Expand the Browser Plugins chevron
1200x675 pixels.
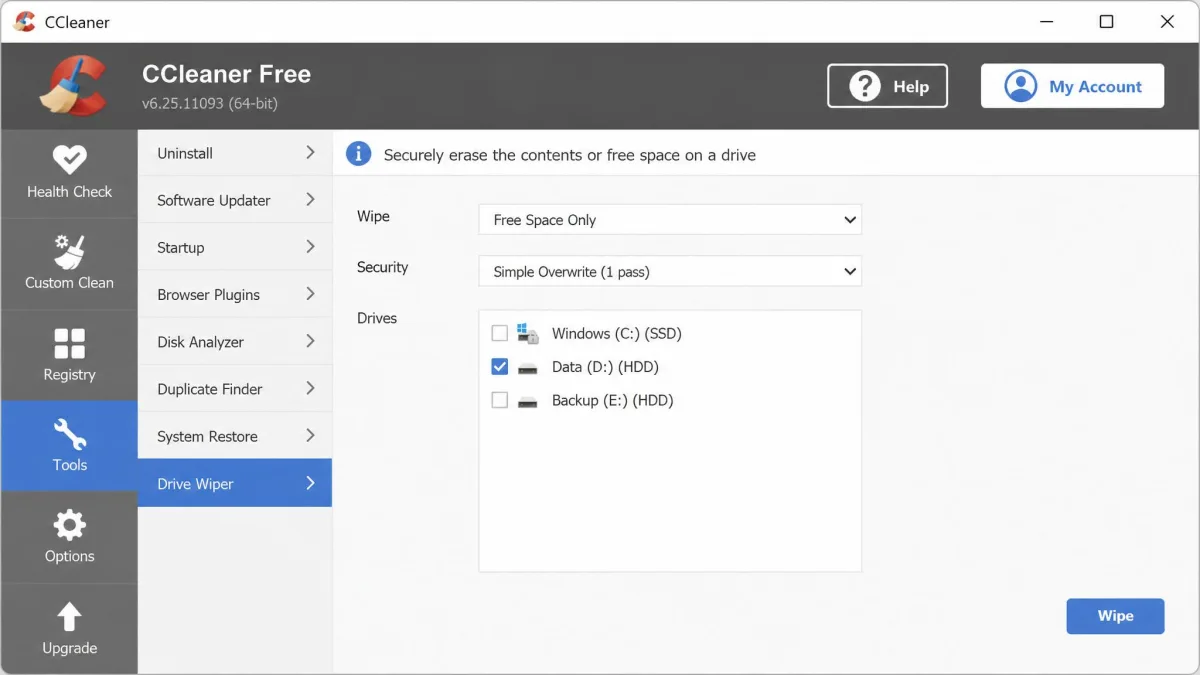310,293
